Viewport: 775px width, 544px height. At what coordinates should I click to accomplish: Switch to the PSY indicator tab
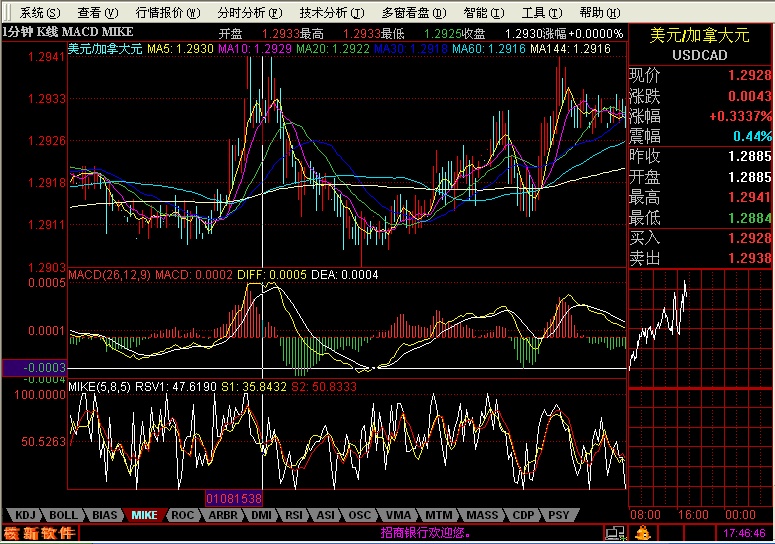[559, 515]
